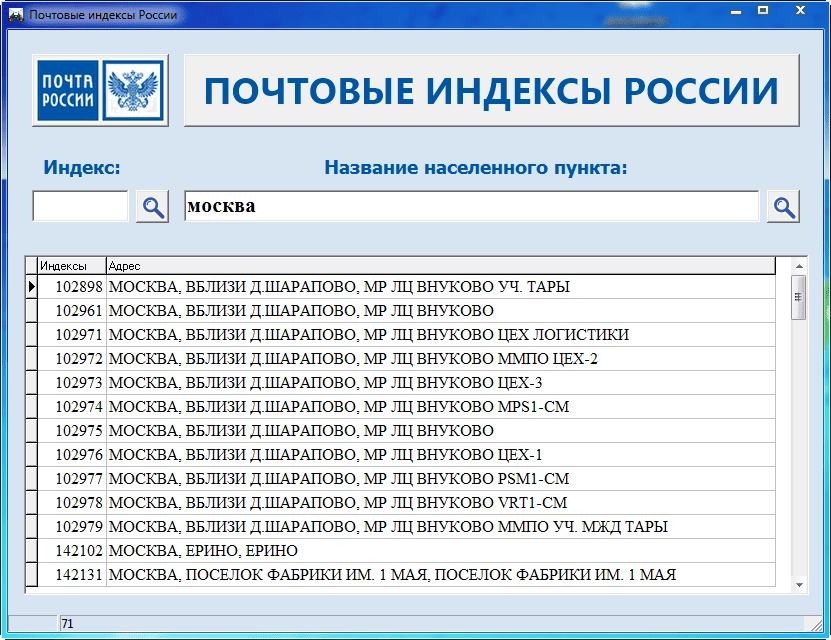Maximize the Почтовые индексы России window
Screen dimensions: 831x640
coord(763,11)
